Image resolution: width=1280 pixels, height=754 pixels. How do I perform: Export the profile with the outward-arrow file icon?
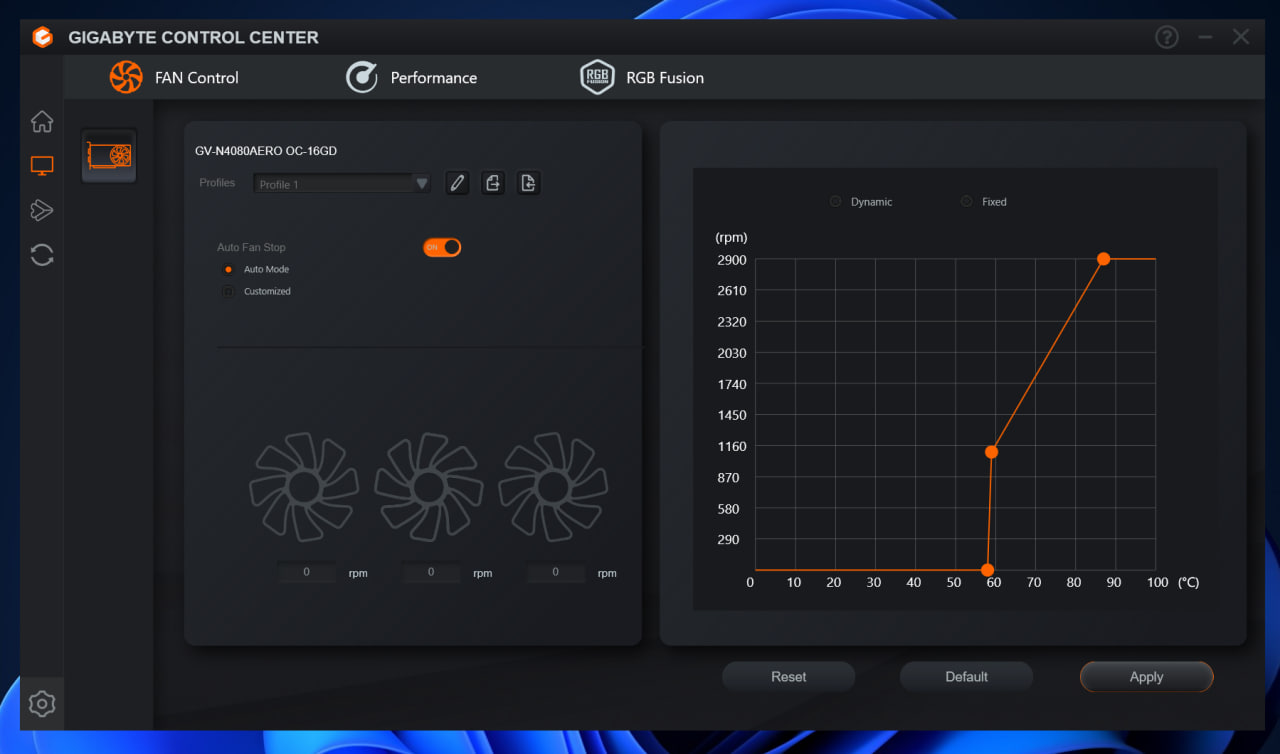point(493,183)
